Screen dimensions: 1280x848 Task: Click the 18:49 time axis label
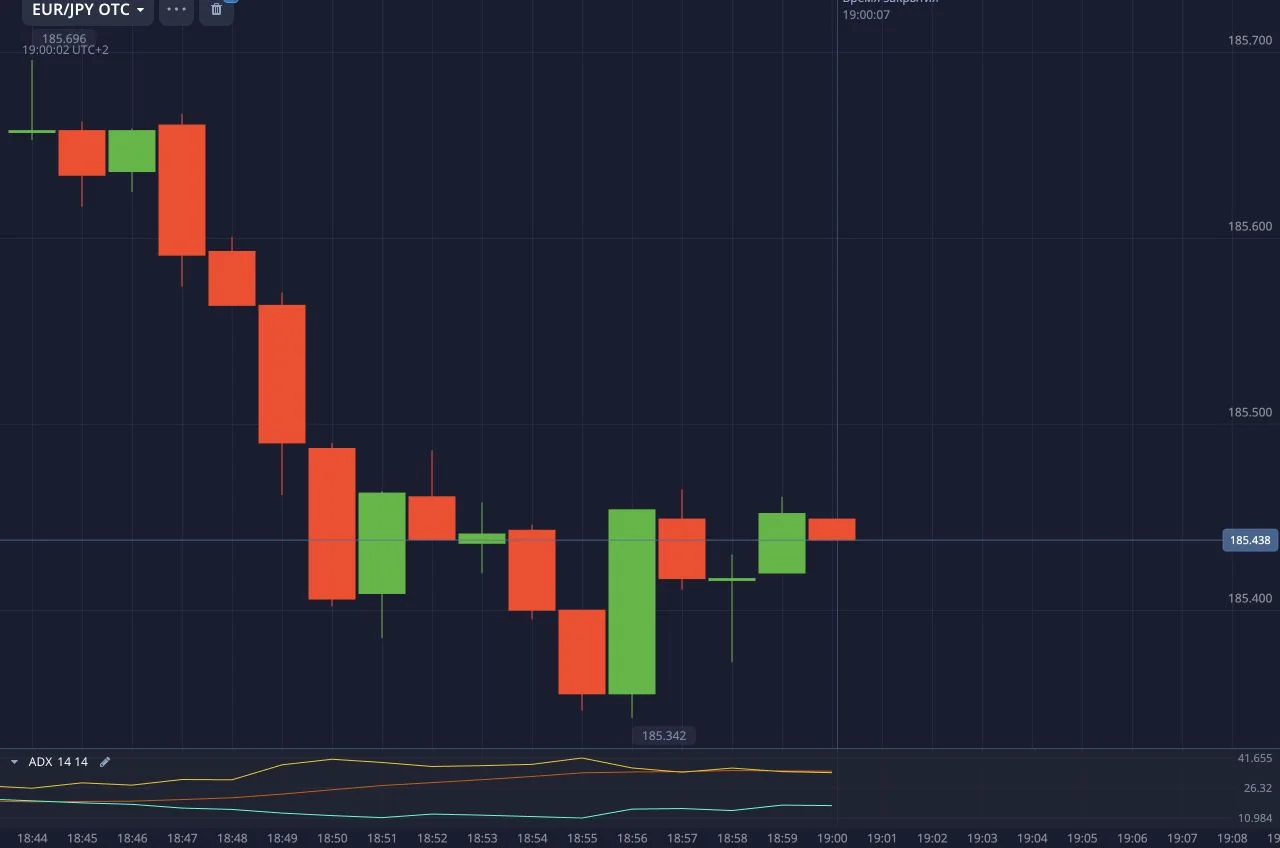[282, 838]
